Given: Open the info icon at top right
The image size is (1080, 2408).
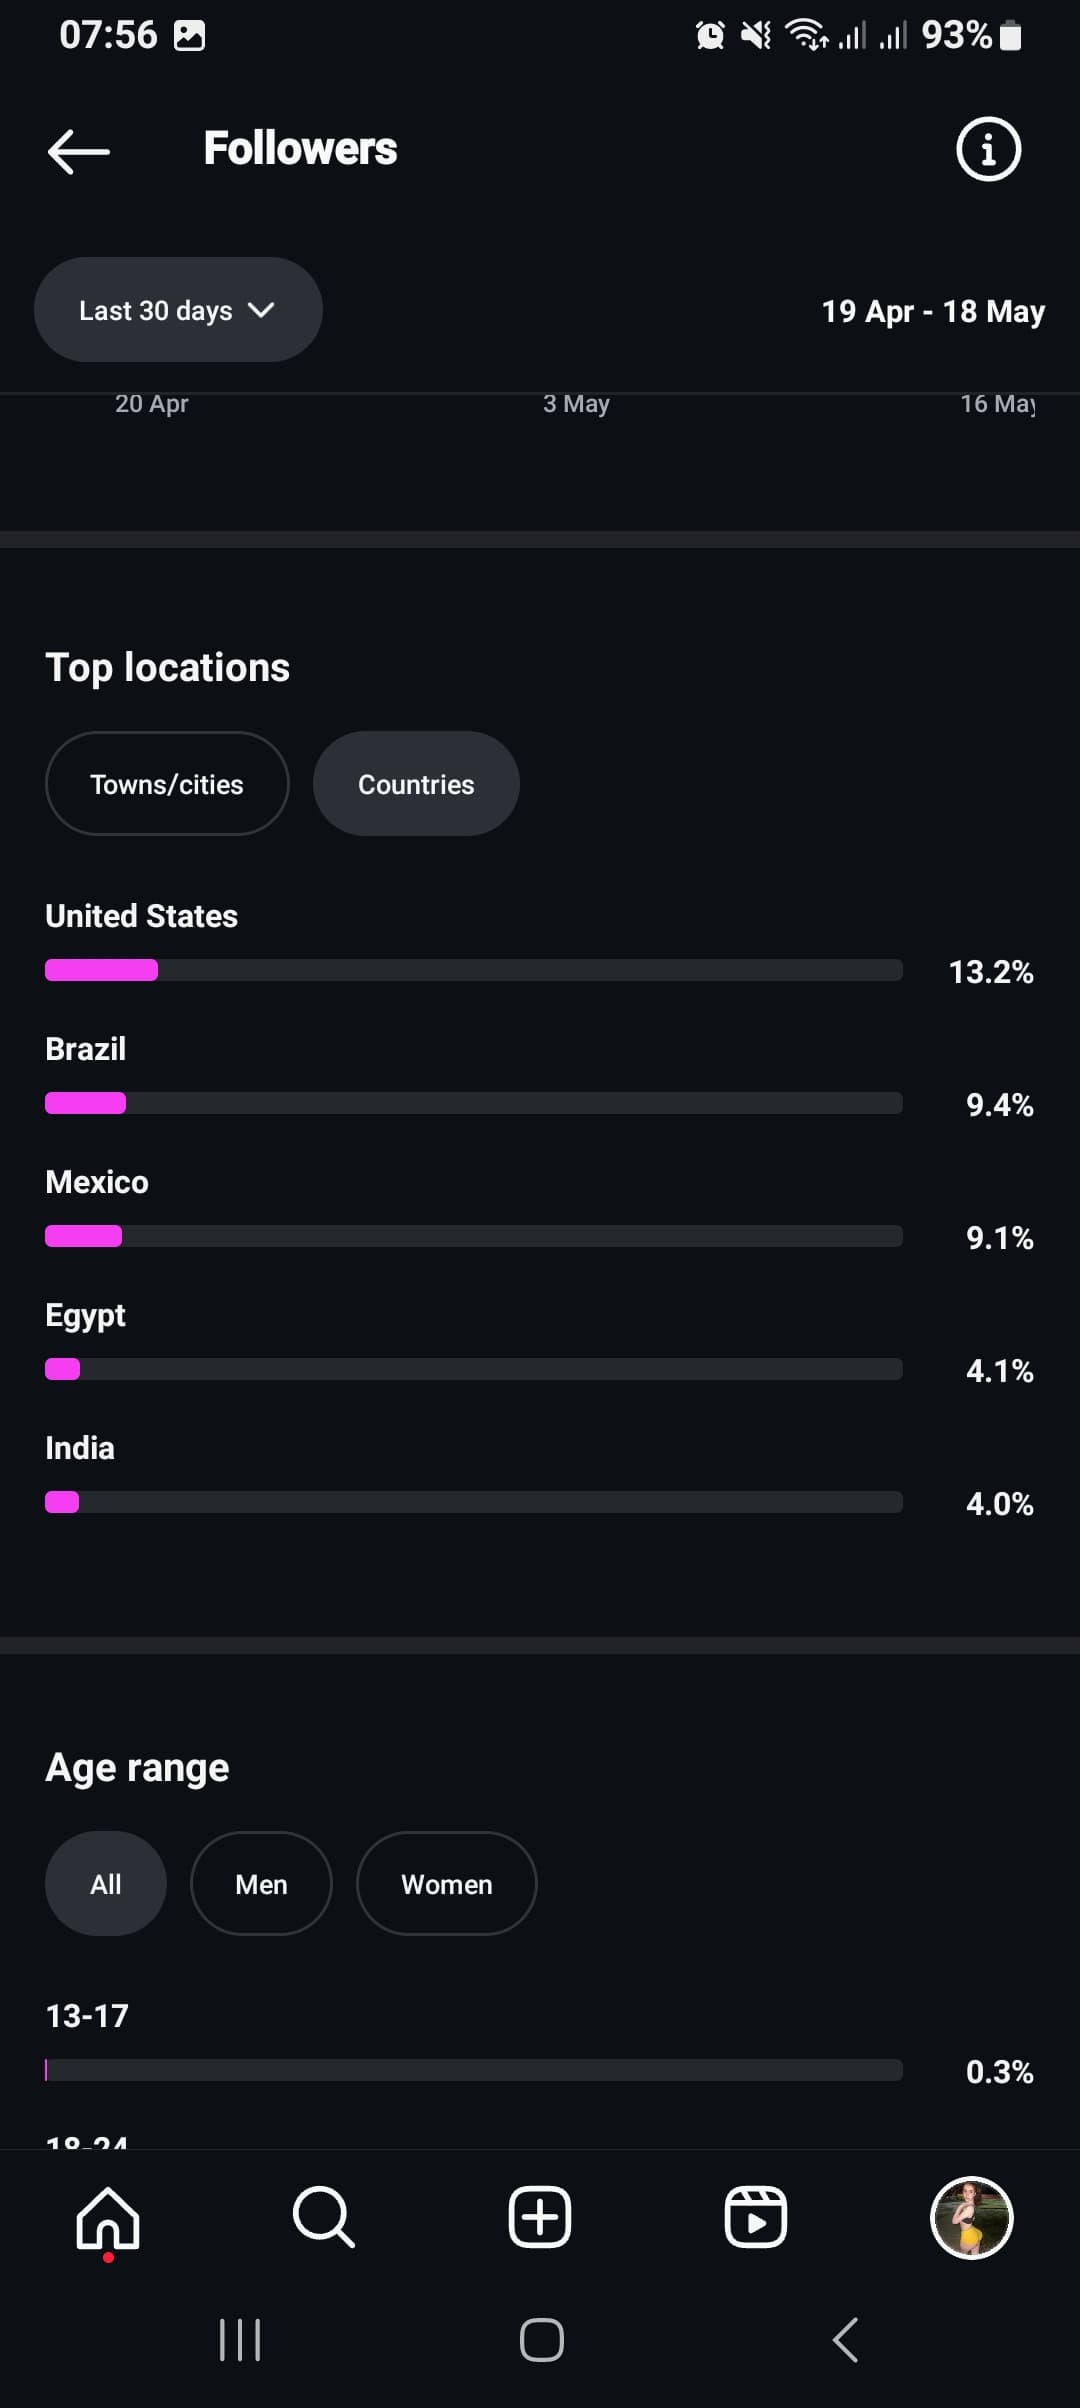Looking at the screenshot, I should click(988, 150).
